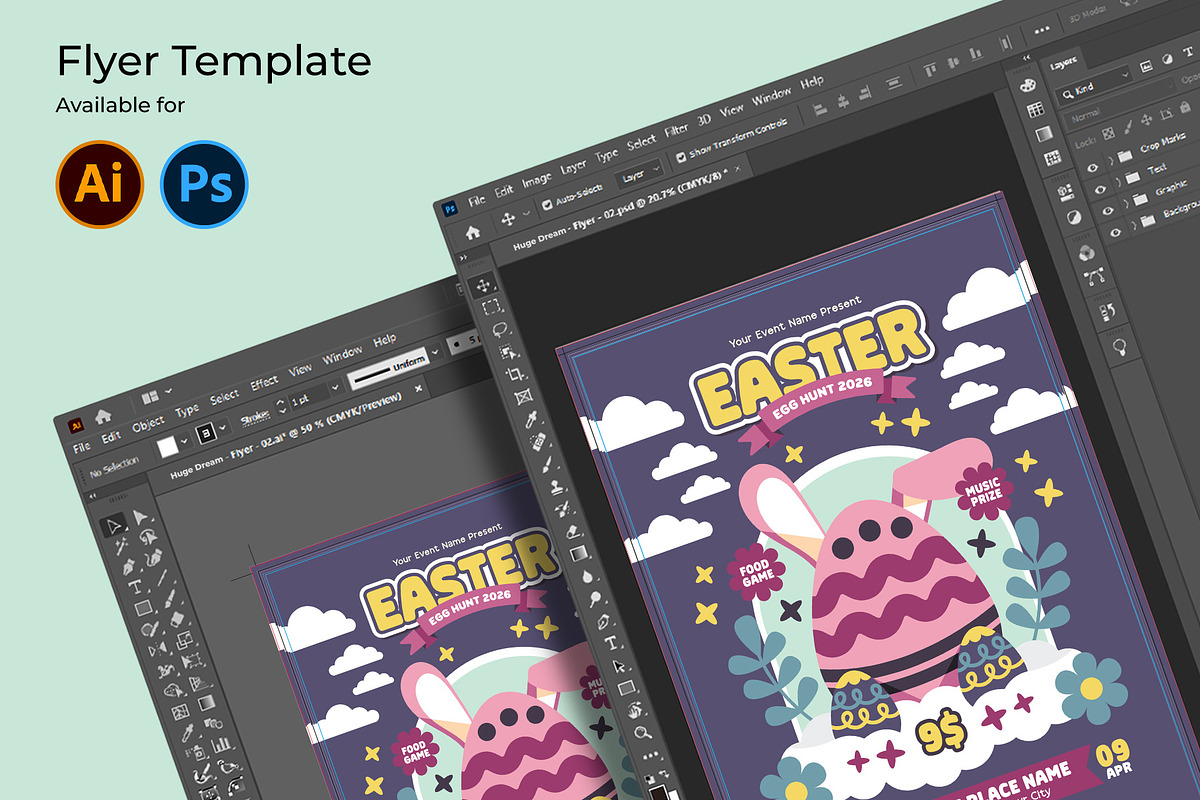Viewport: 1200px width, 800px height.
Task: Open the Illustrator Effect menu
Action: click(x=264, y=383)
